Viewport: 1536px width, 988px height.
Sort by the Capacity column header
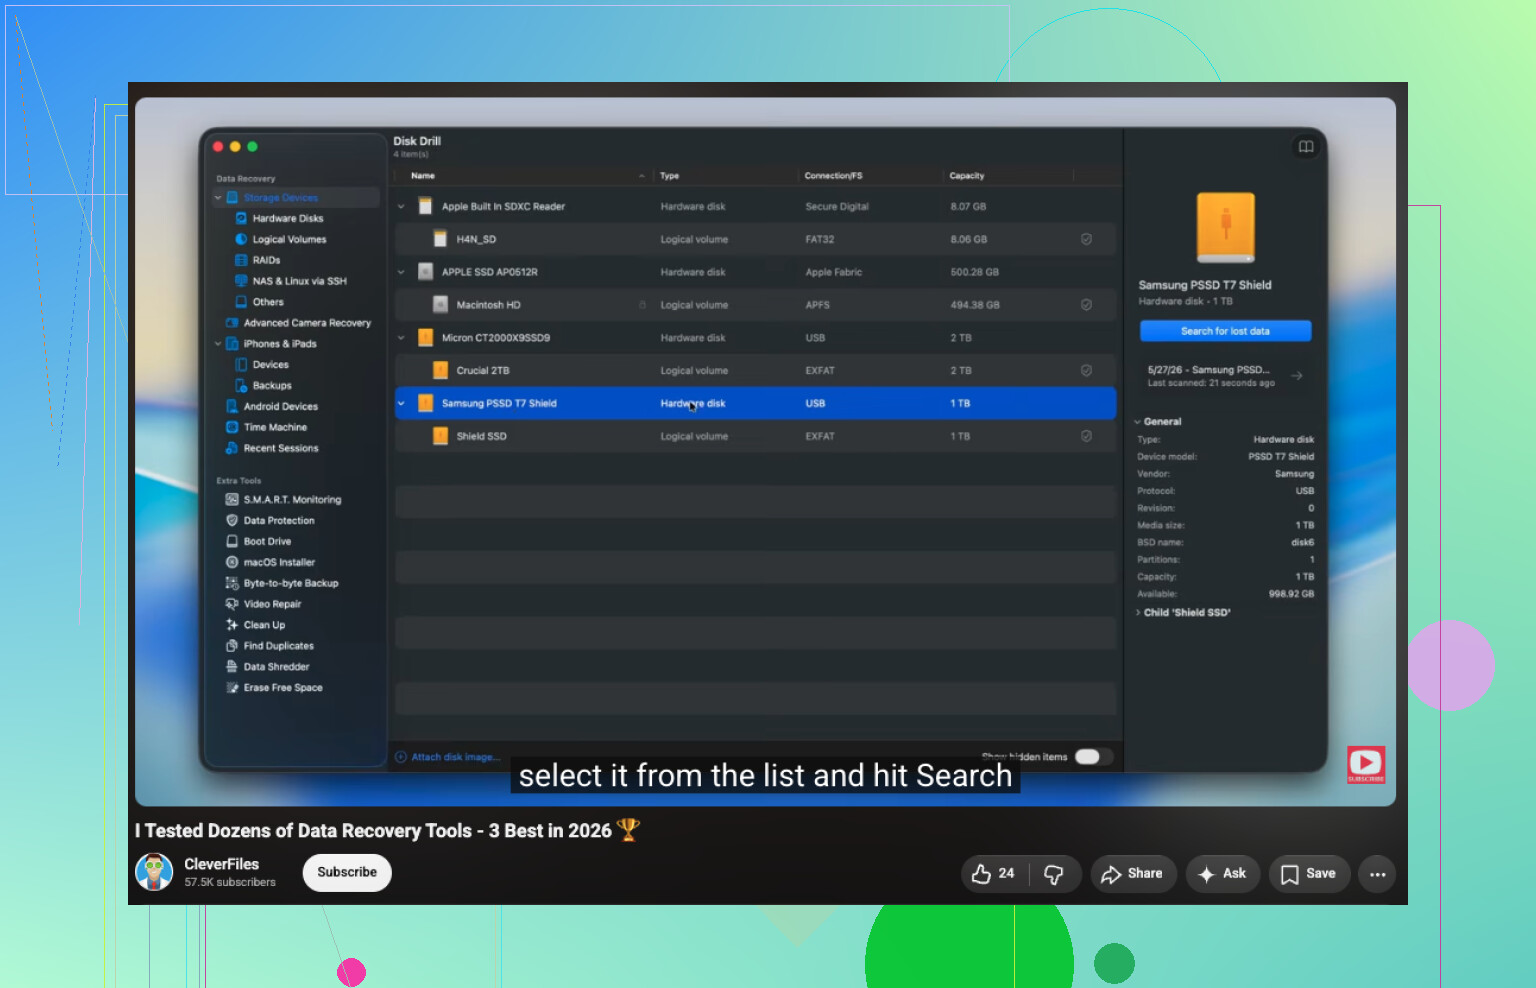pos(967,176)
